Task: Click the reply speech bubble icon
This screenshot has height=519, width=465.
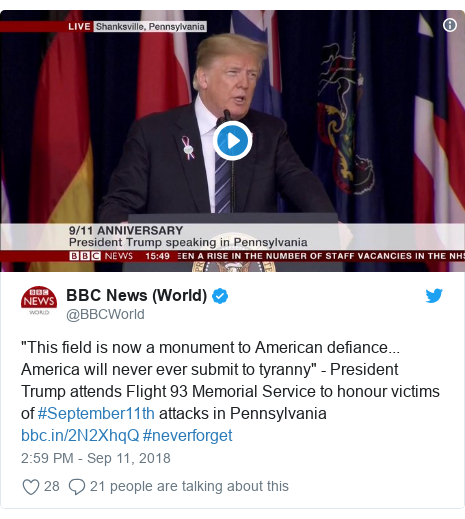Action: coord(77,487)
